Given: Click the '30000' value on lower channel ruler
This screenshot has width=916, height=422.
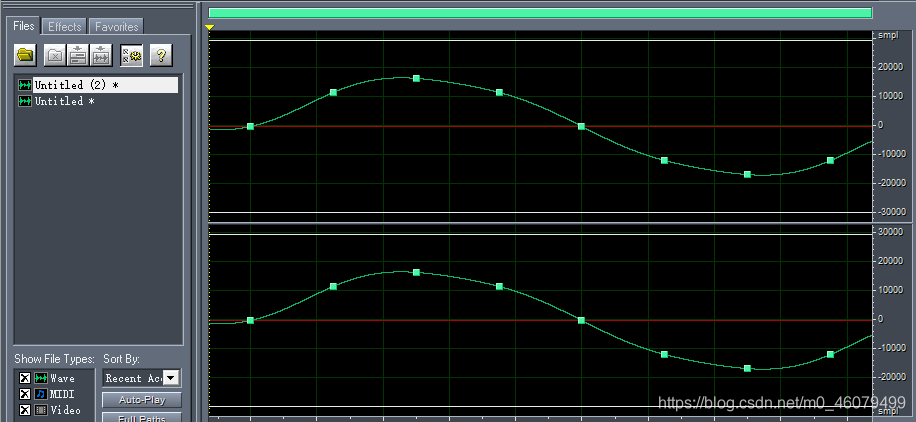Looking at the screenshot, I should [x=891, y=232].
